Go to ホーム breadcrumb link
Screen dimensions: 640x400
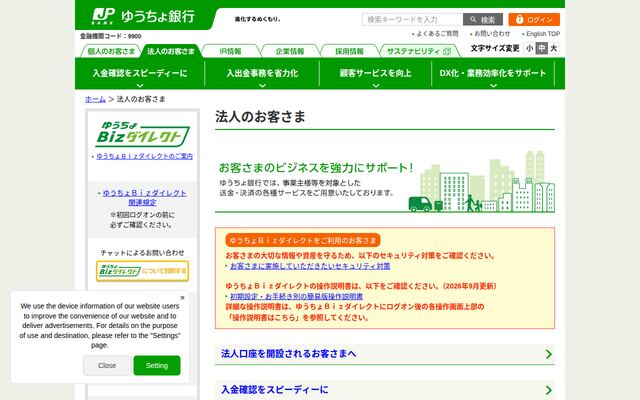point(95,99)
